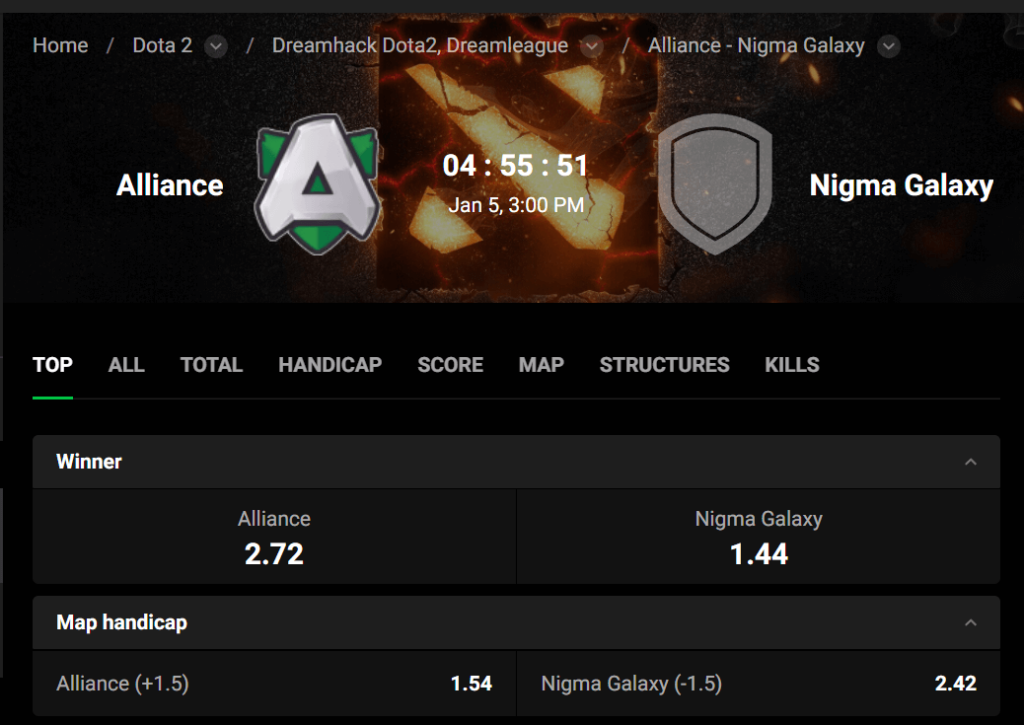
Task: Open the HANDICAP tab
Action: [330, 365]
